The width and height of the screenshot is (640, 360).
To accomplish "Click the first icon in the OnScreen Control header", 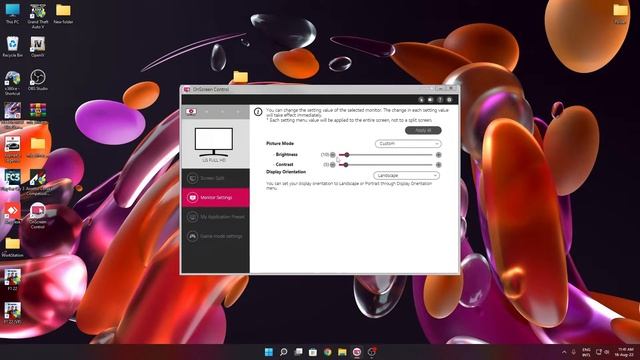I will click(421, 100).
